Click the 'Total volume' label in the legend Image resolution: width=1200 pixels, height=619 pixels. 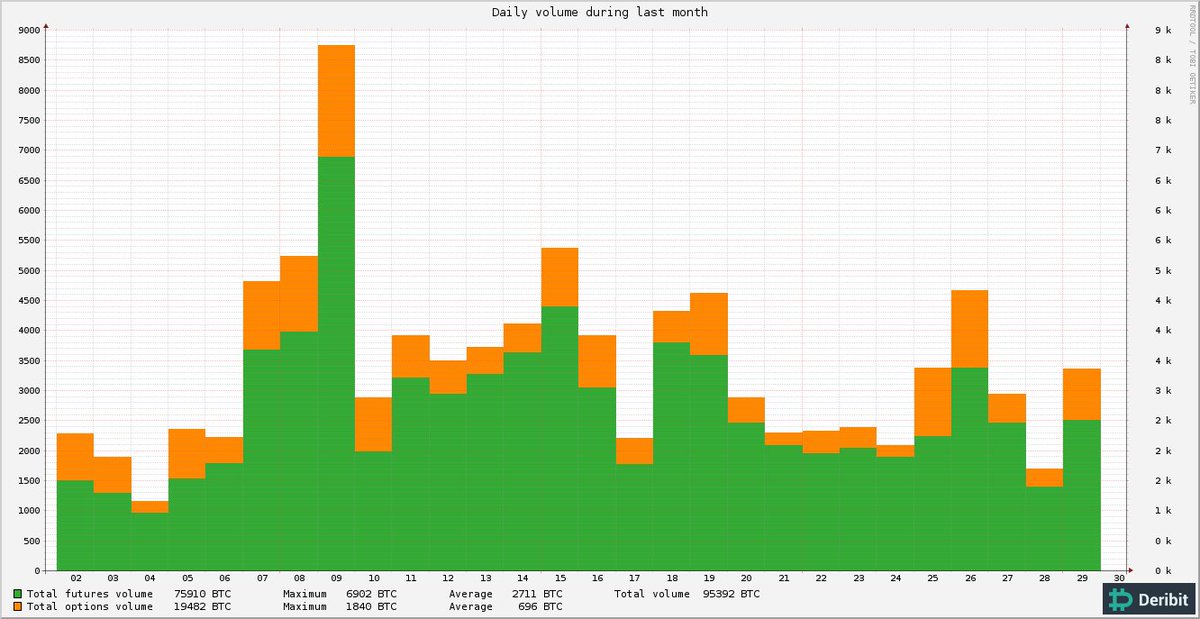tap(651, 594)
